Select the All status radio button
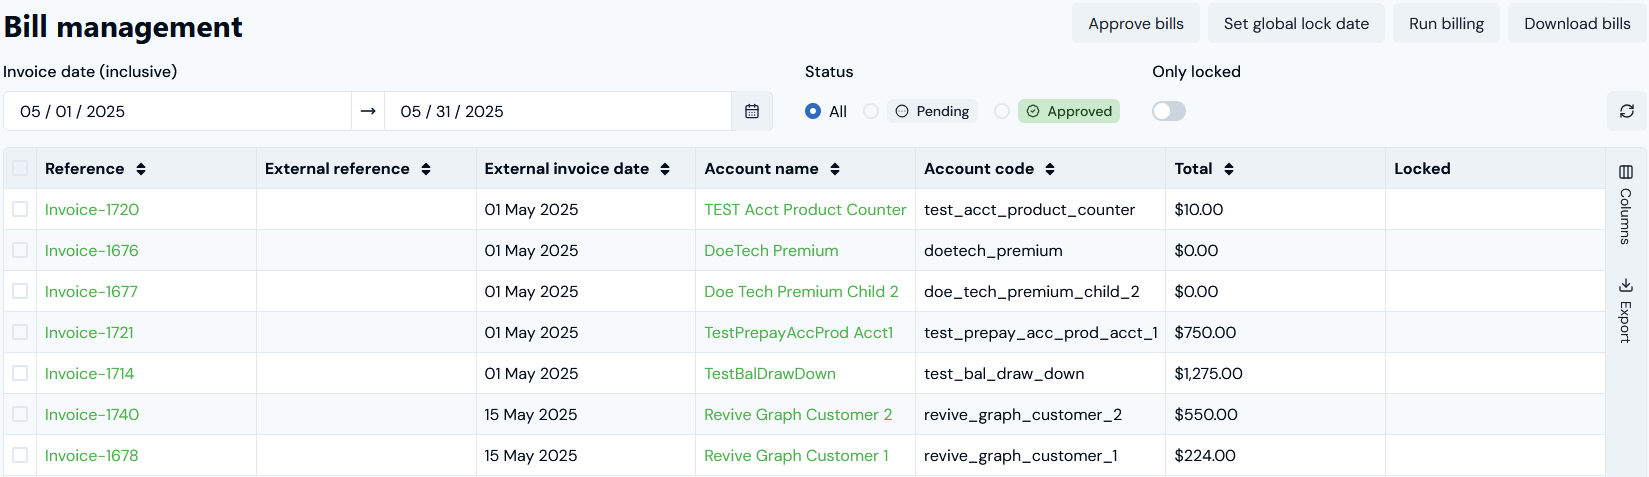 coord(813,112)
